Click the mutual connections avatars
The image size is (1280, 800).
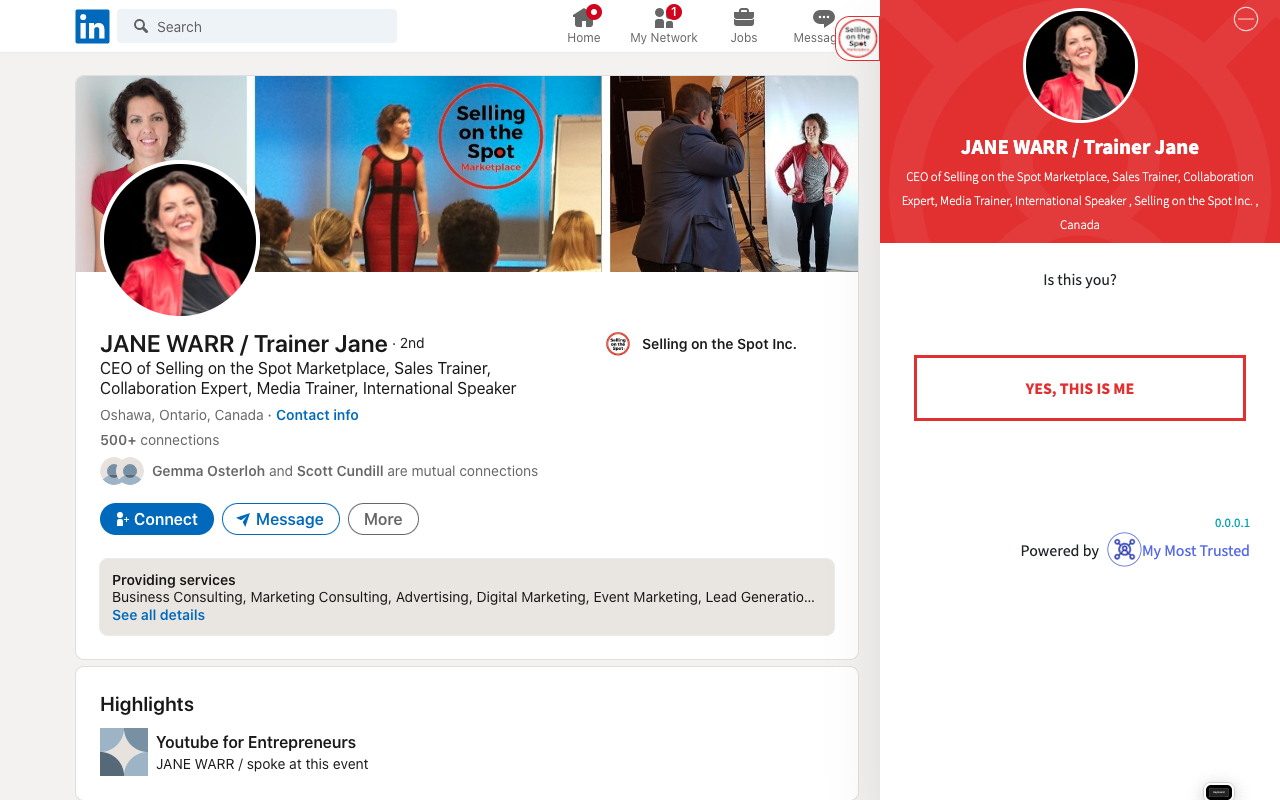point(122,471)
